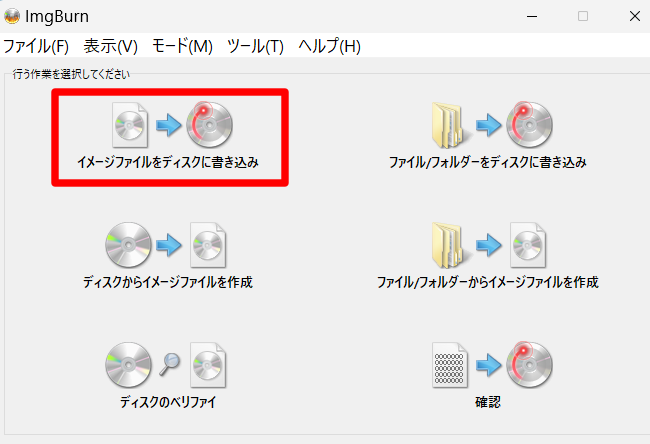This screenshot has width=650, height=444.
Task: Start ディスクのベリファイ mode
Action: pyautogui.click(x=168, y=402)
